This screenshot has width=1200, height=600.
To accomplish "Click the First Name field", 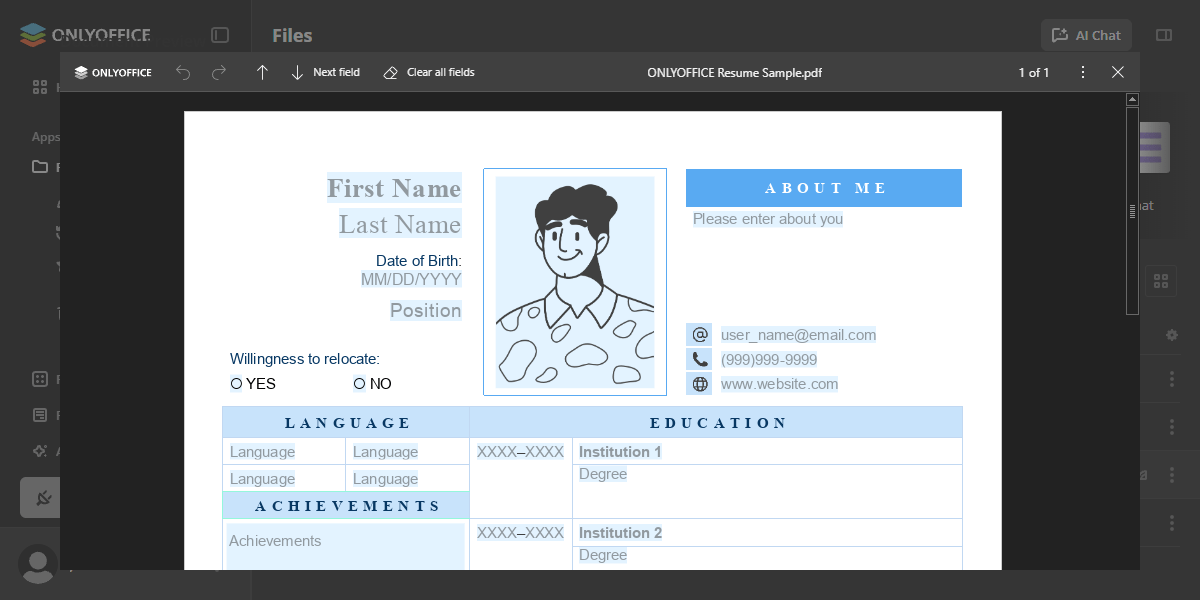I will [x=394, y=188].
